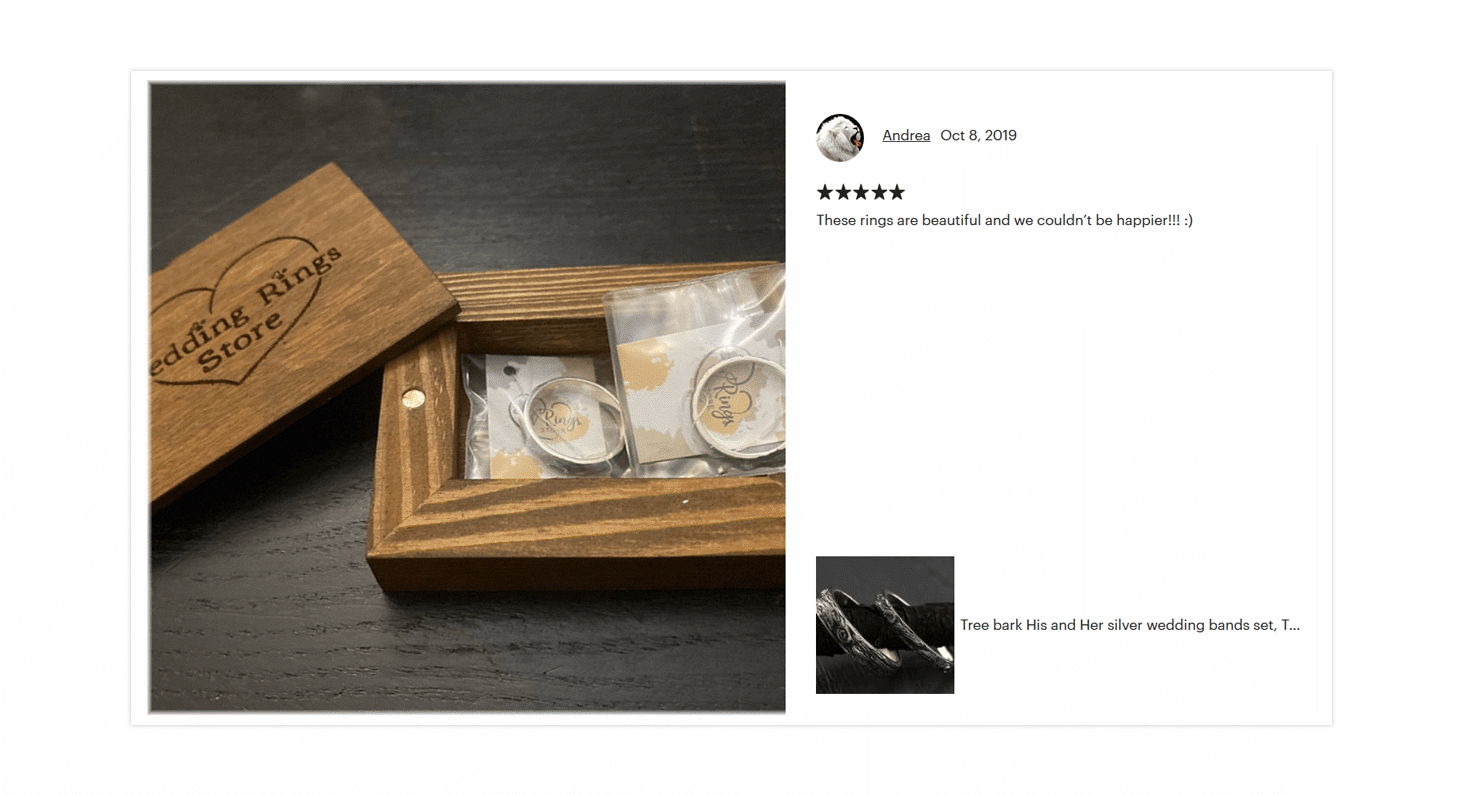Click Andrea's lion profile avatar
1464x795 pixels.
click(x=840, y=137)
